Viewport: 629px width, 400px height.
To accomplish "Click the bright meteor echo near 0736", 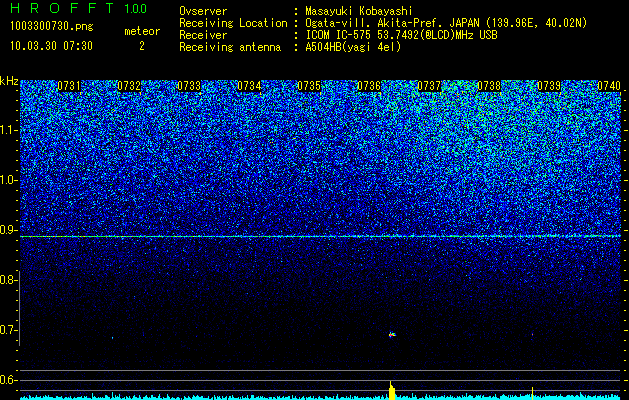I will coord(392,334).
